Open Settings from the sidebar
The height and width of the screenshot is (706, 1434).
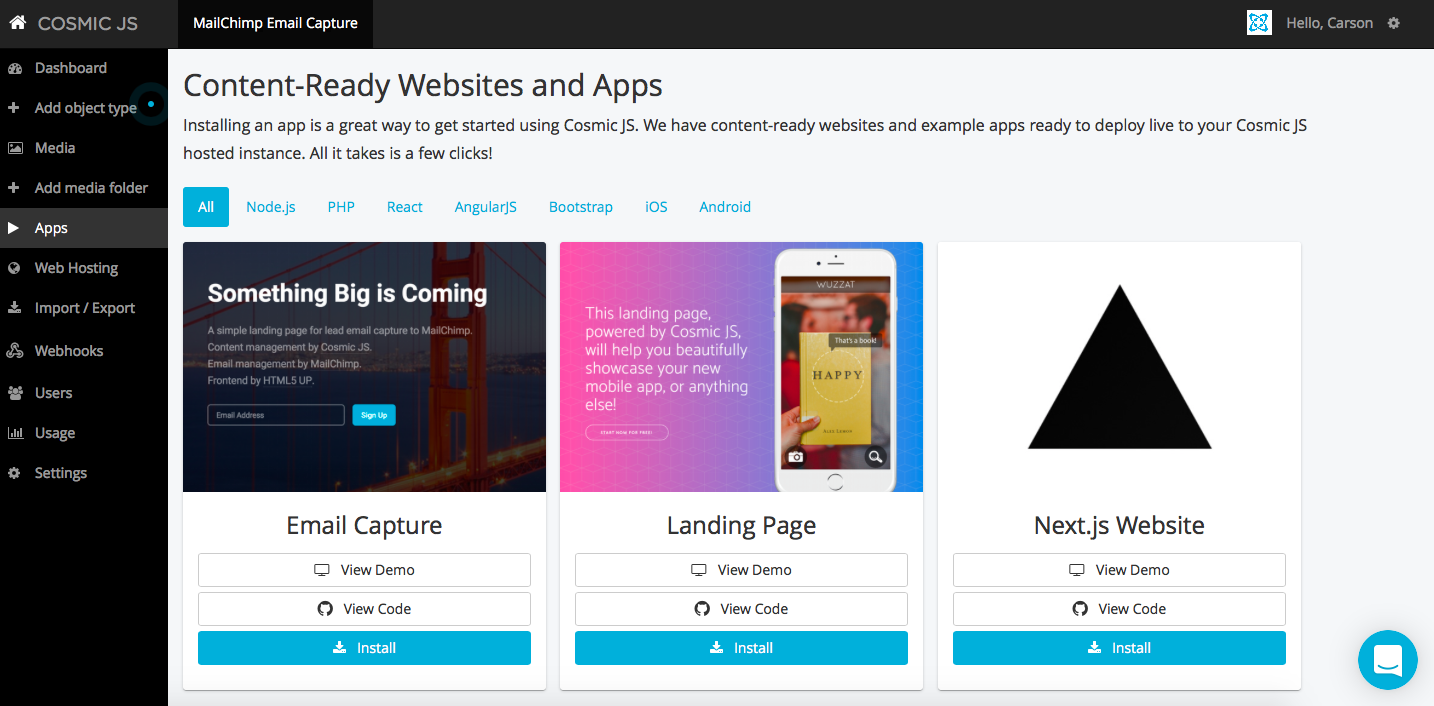click(x=84, y=473)
